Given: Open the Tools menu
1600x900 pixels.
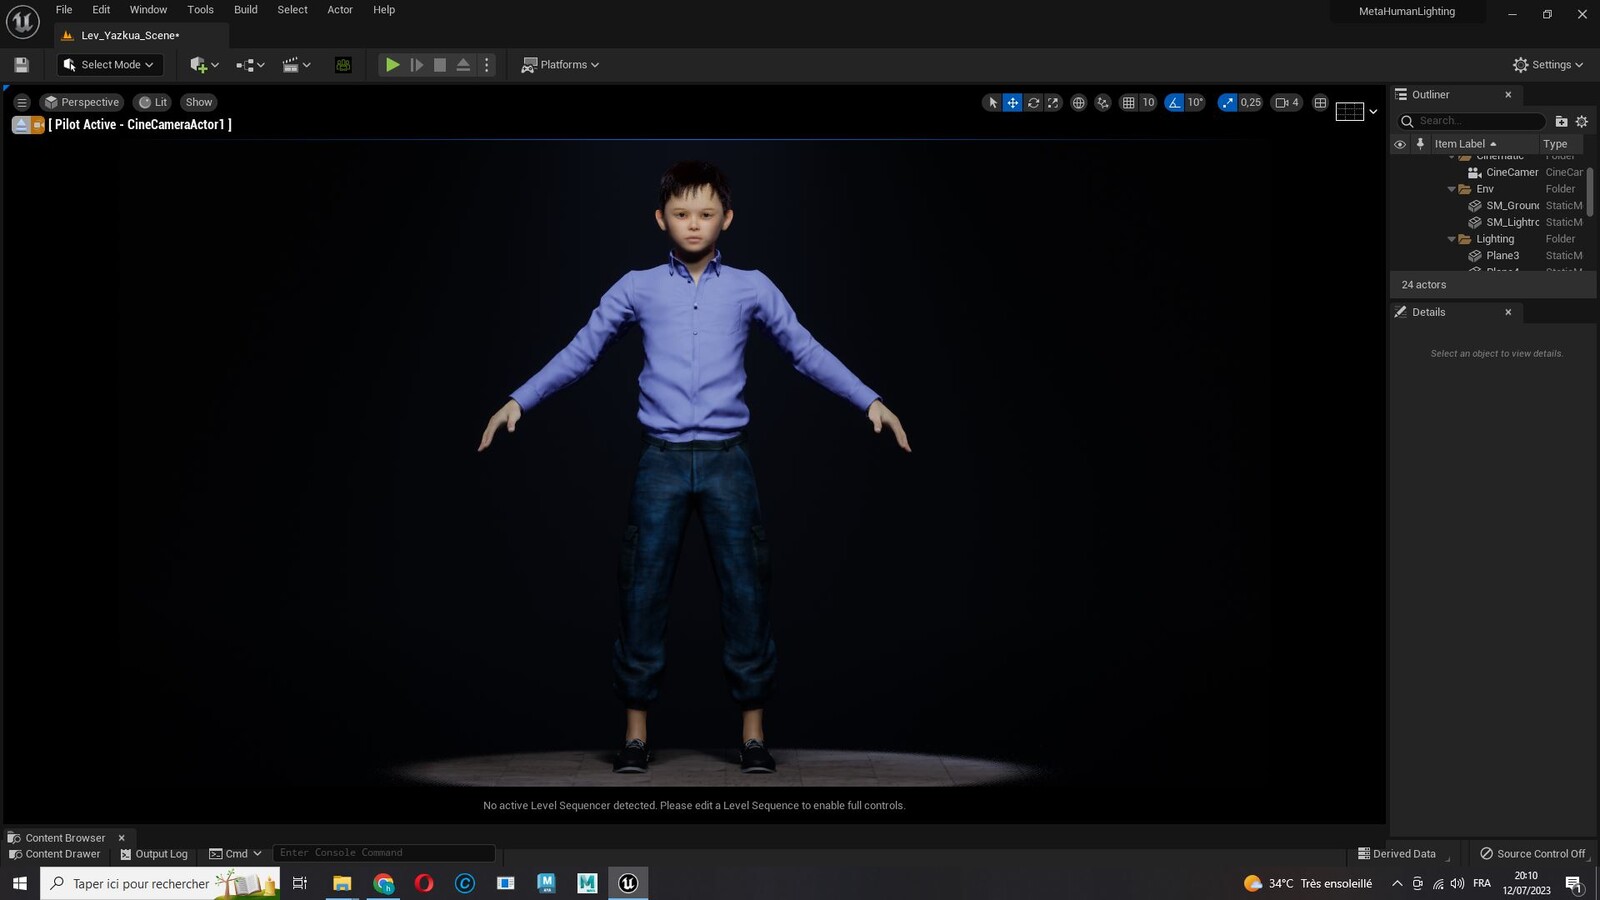Looking at the screenshot, I should 200,10.
